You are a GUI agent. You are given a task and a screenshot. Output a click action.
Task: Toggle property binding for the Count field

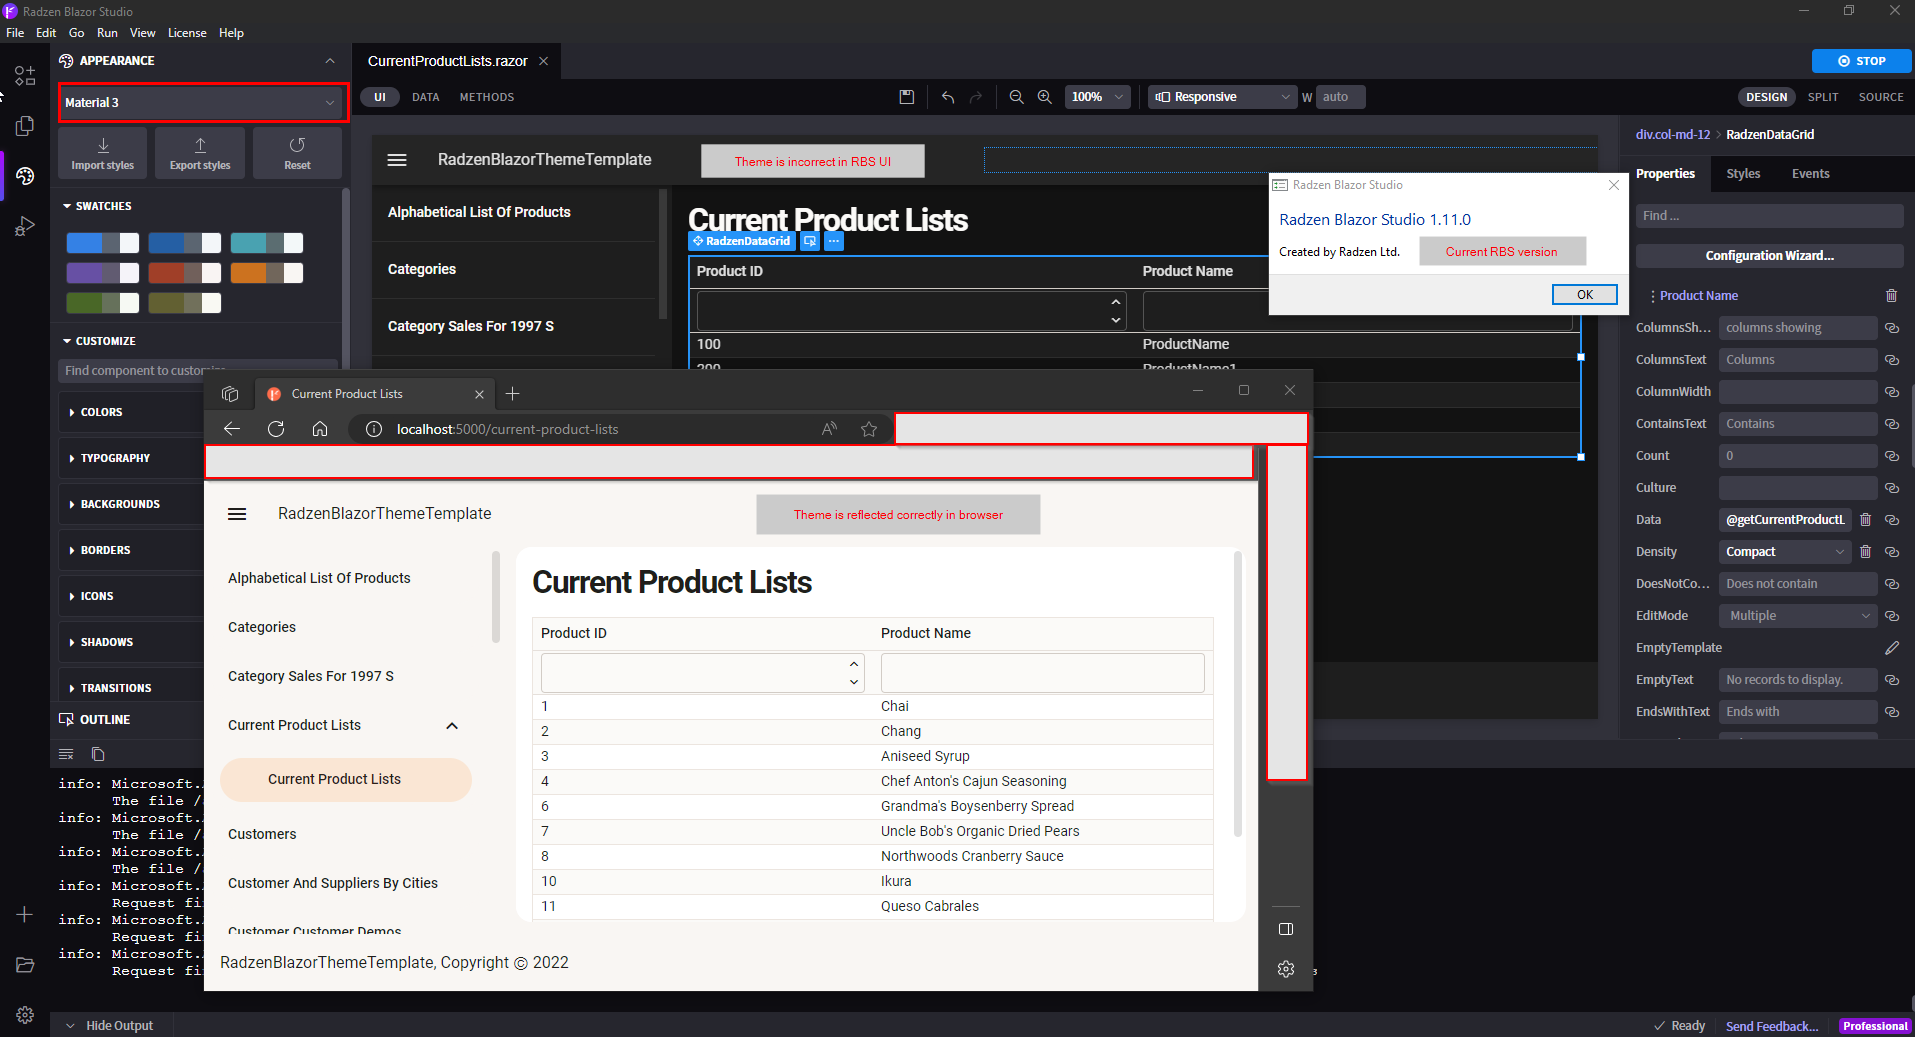pos(1891,455)
